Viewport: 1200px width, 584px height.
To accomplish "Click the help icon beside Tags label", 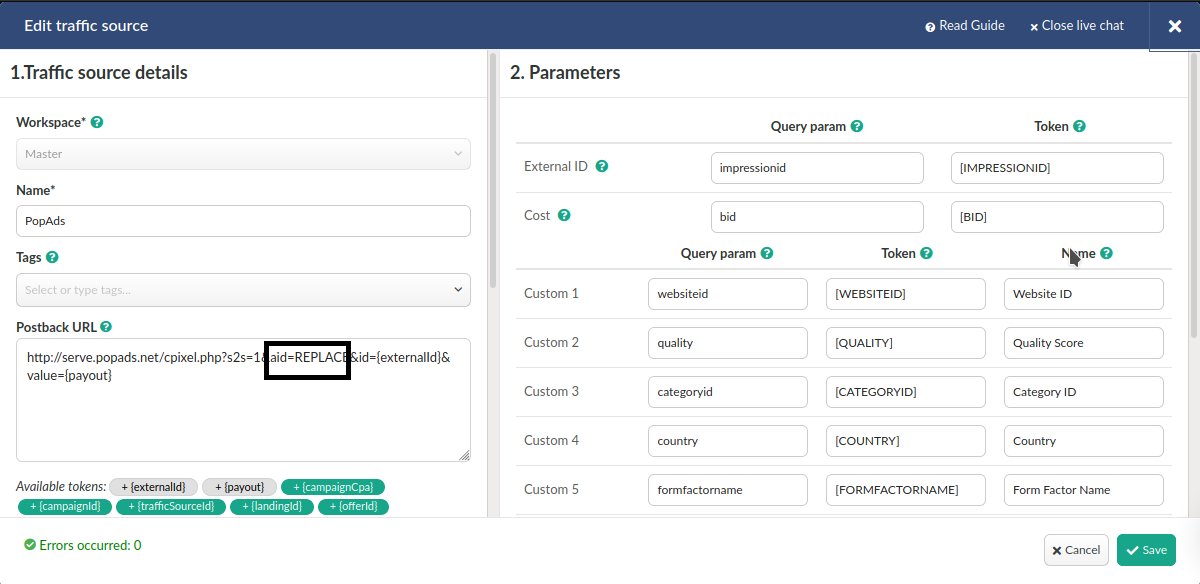I will [x=52, y=257].
